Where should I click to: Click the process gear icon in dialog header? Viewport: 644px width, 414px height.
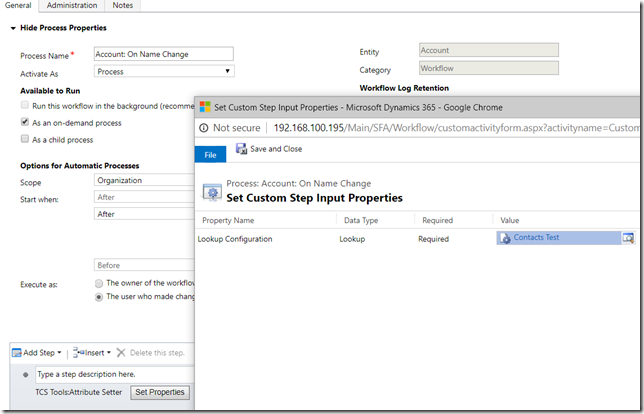pos(212,192)
